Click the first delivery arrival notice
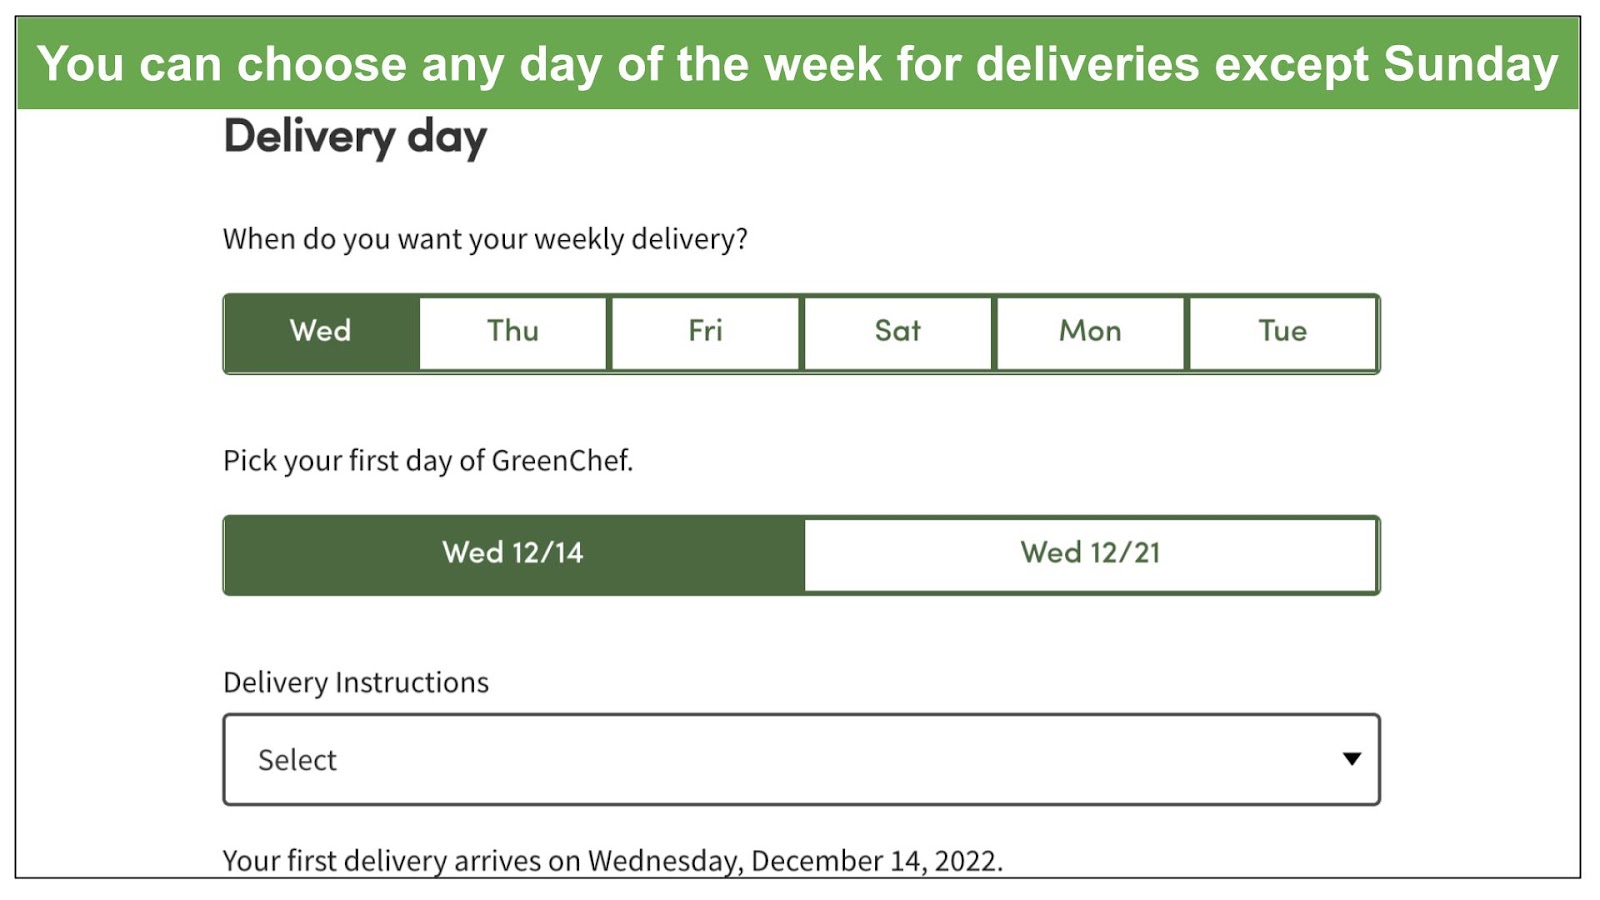The height and width of the screenshot is (900, 1600). [612, 861]
